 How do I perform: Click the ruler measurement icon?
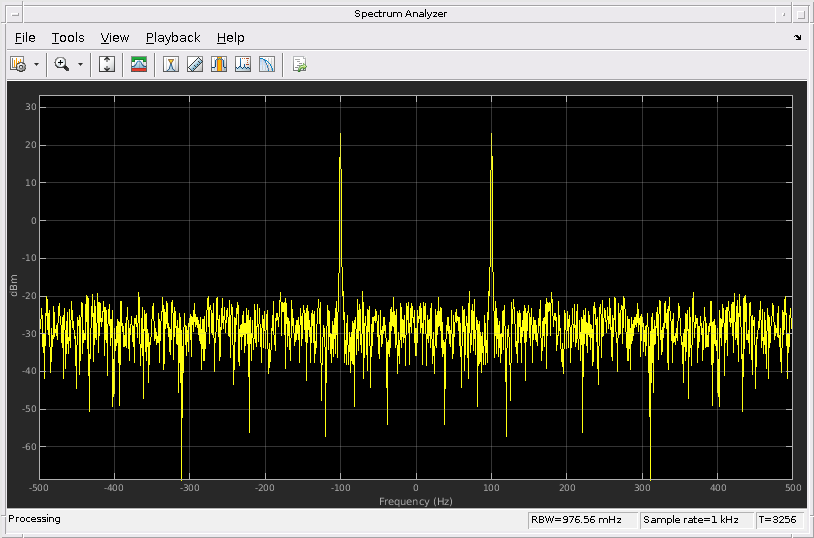pos(195,64)
